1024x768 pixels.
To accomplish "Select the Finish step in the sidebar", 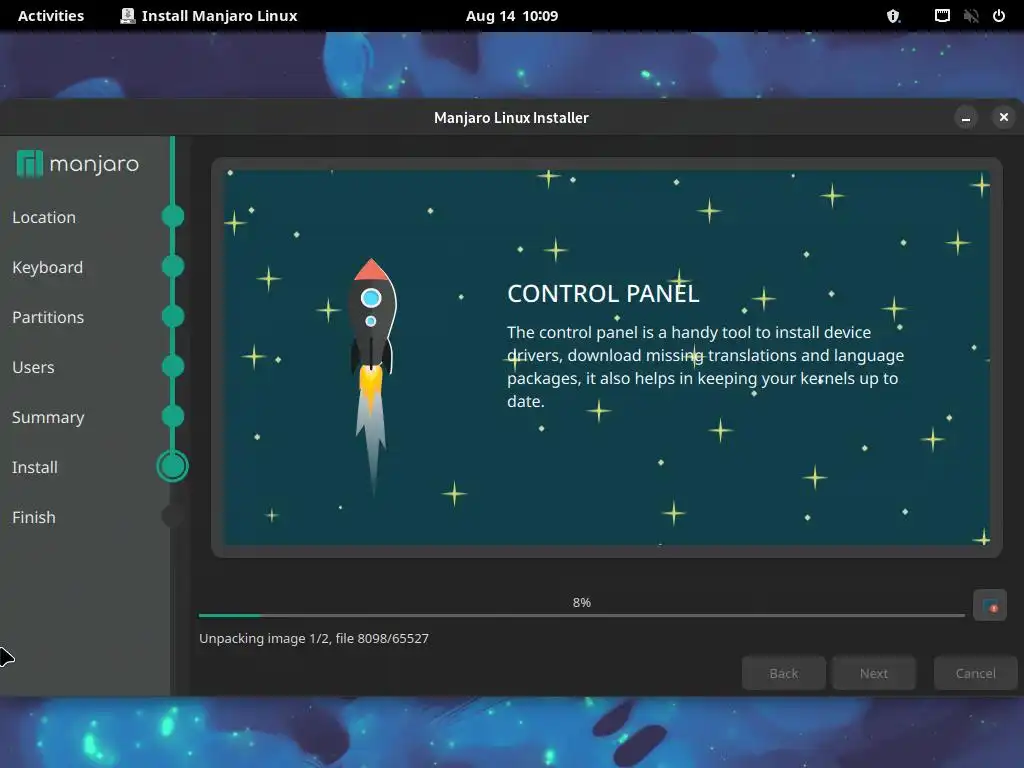I will pos(34,517).
